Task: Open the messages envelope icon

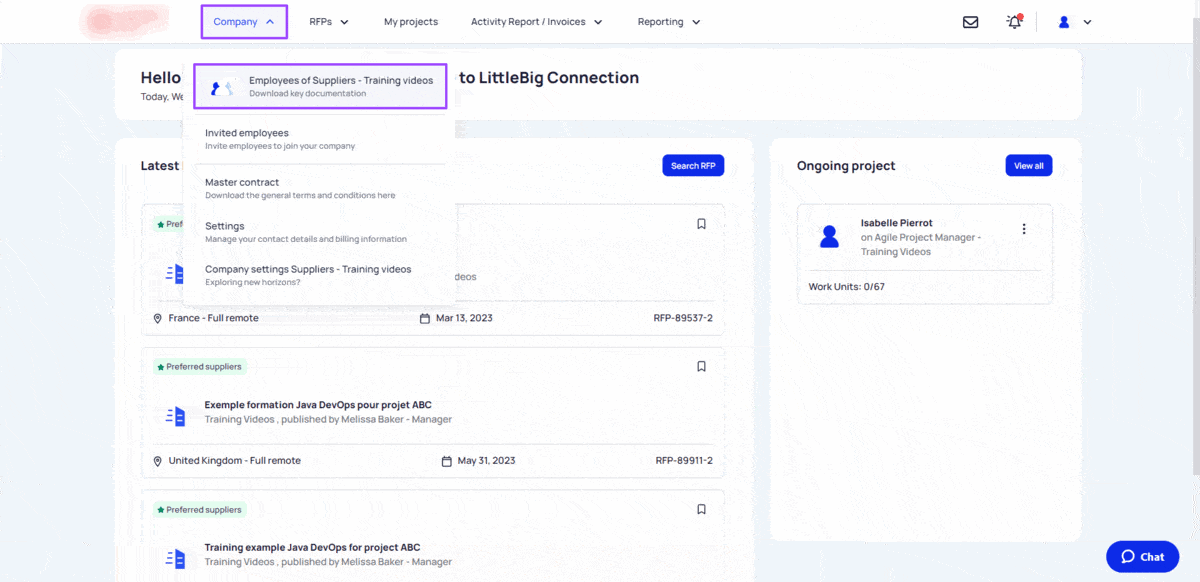Action: (970, 22)
